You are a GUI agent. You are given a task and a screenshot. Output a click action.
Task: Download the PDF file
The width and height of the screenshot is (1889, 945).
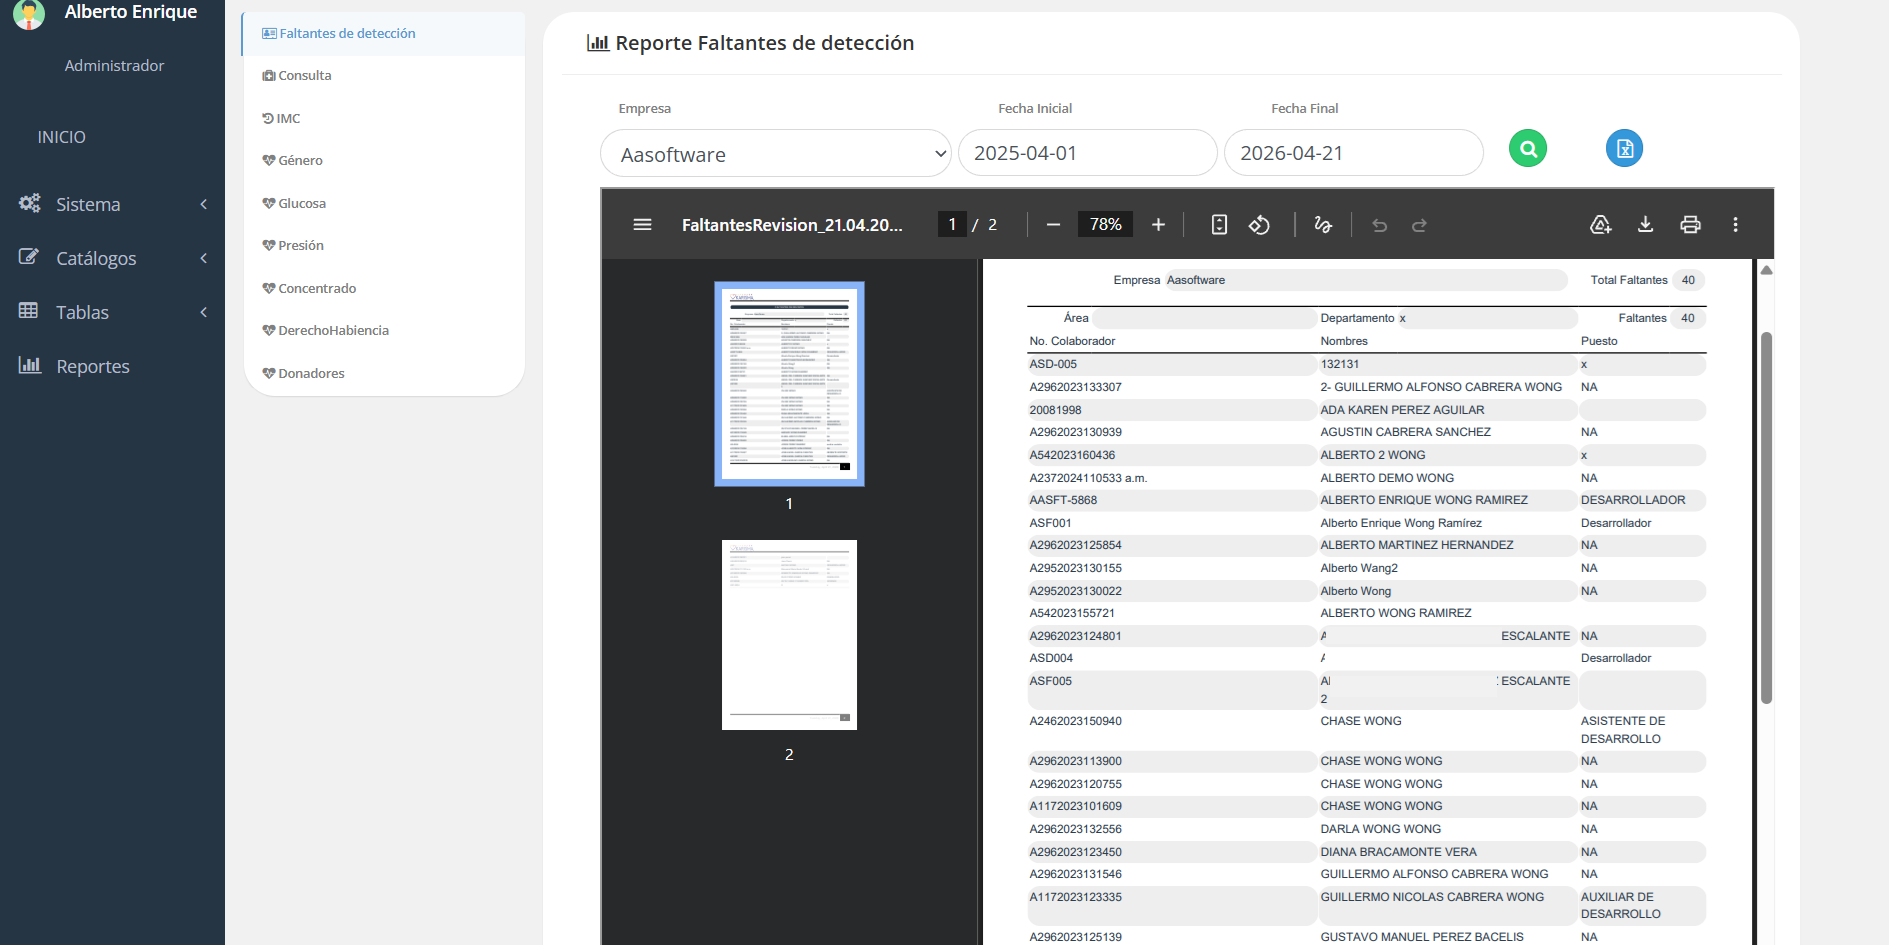point(1645,225)
